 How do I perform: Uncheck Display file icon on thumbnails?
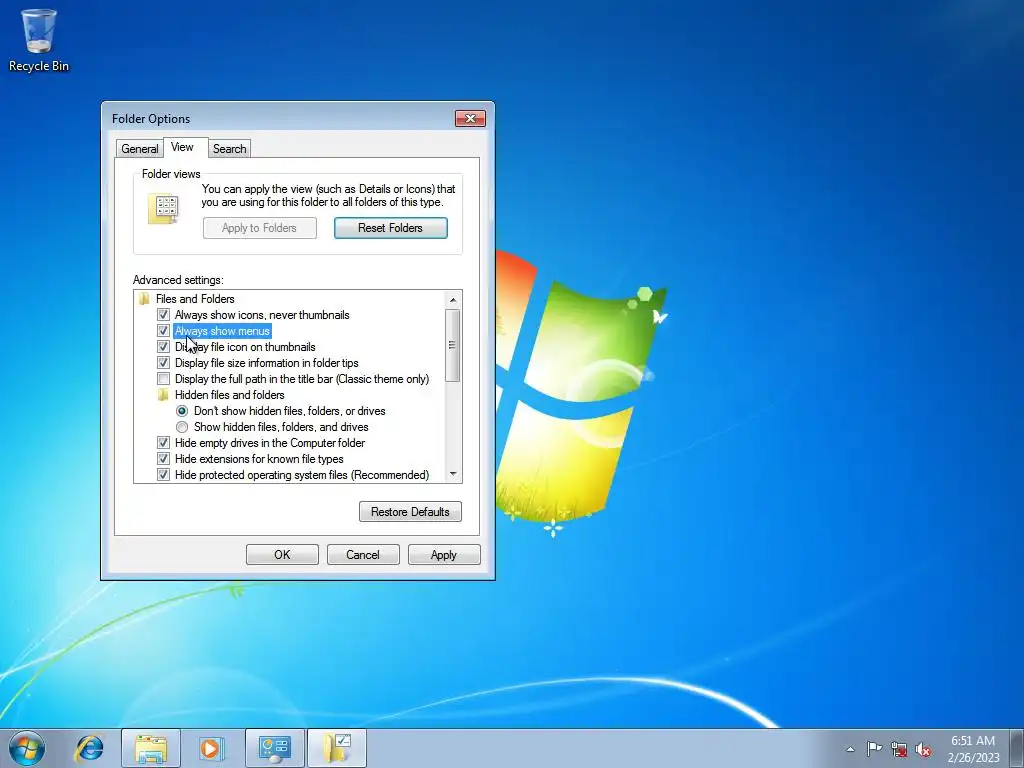[x=163, y=347]
